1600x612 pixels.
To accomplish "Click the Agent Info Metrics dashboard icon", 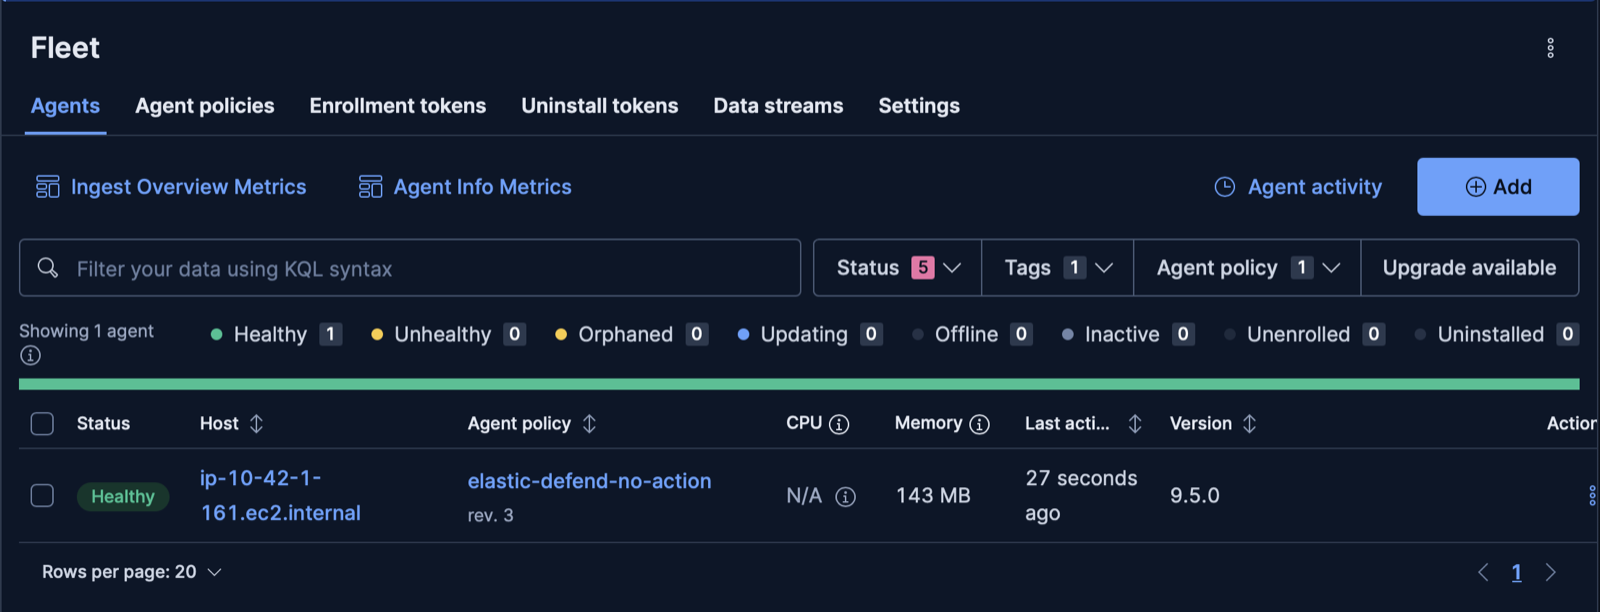I will coord(370,187).
